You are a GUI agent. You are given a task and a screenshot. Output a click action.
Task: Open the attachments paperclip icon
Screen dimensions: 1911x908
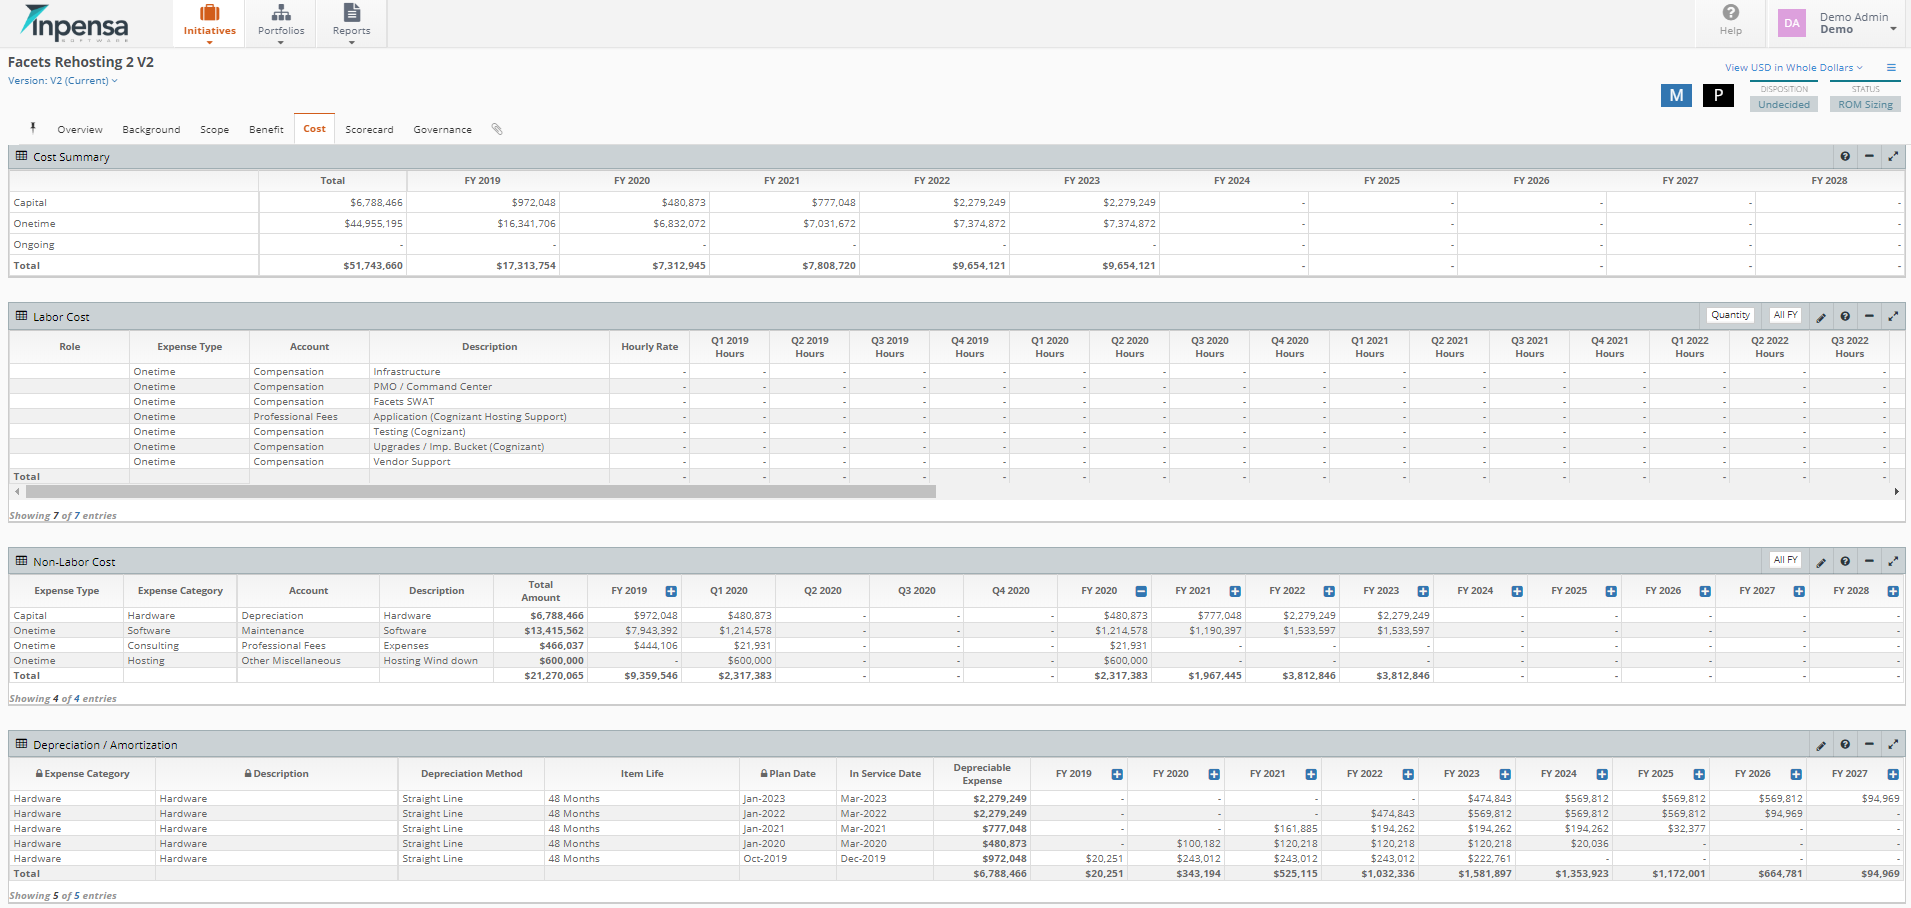click(497, 129)
